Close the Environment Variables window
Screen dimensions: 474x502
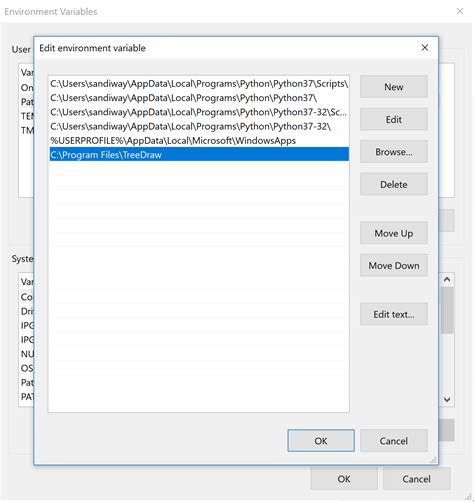coord(460,11)
